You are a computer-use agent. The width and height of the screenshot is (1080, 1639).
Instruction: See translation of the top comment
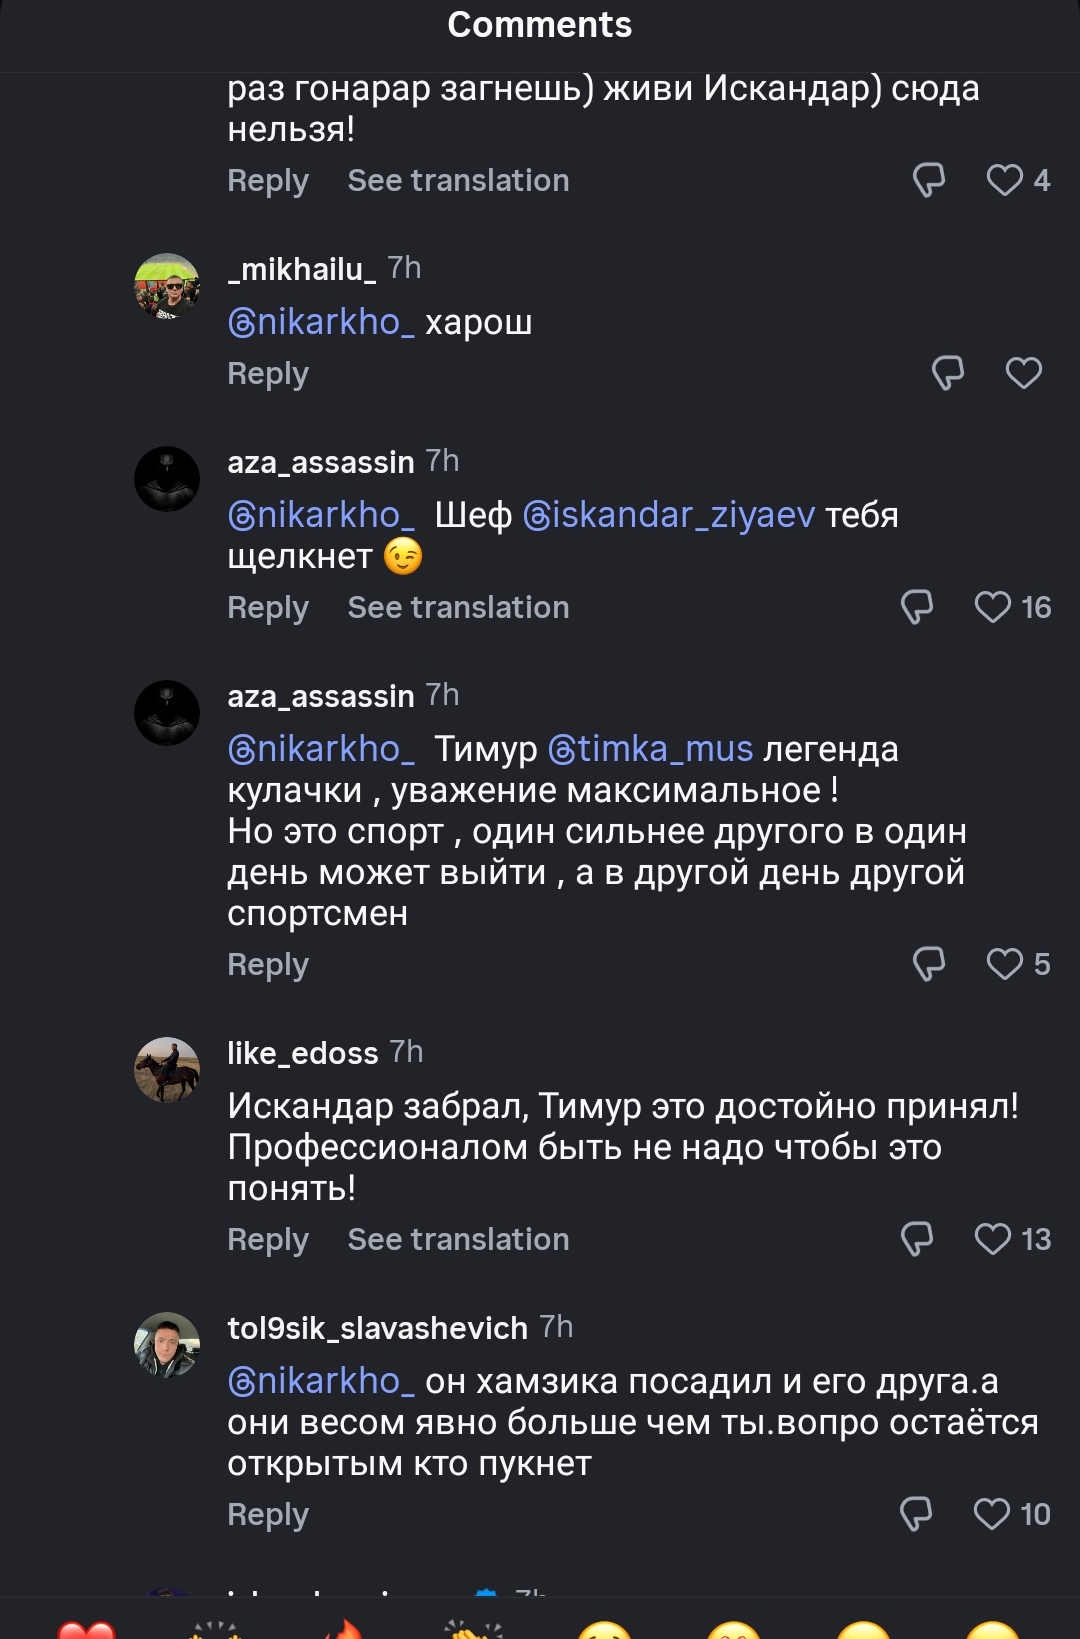pyautogui.click(x=458, y=180)
